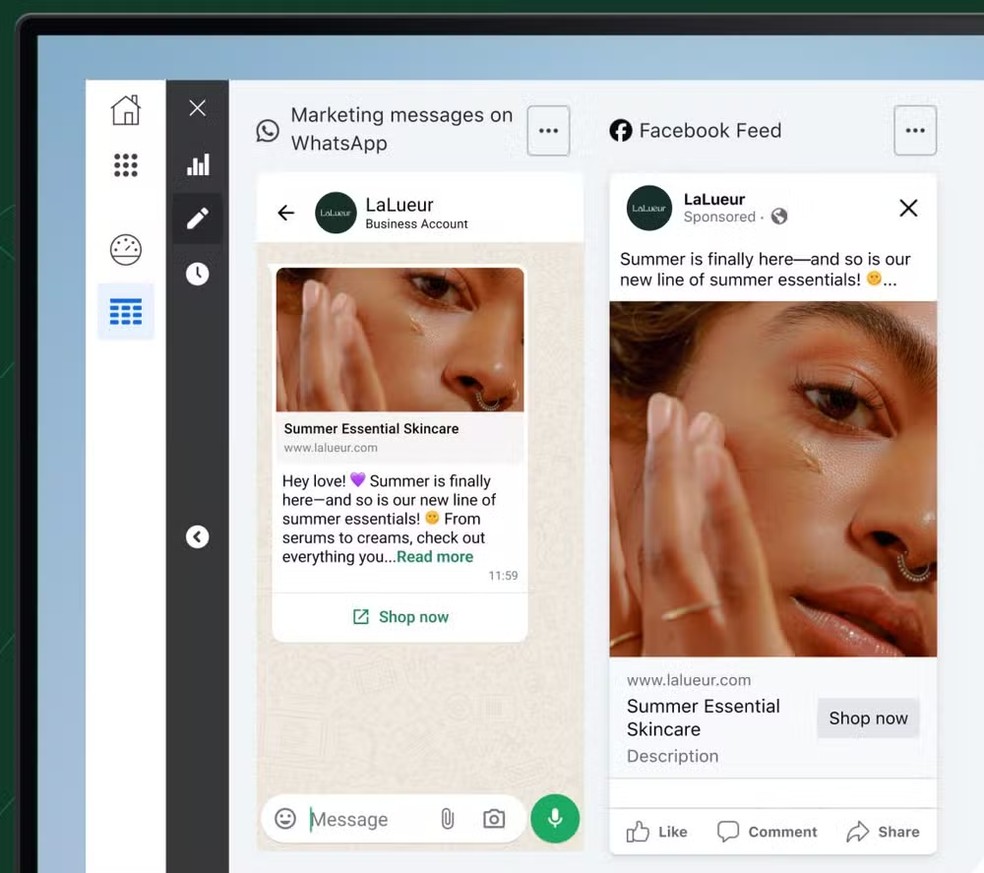The height and width of the screenshot is (873, 984).
Task: Click Read more in WhatsApp message
Action: [x=435, y=557]
